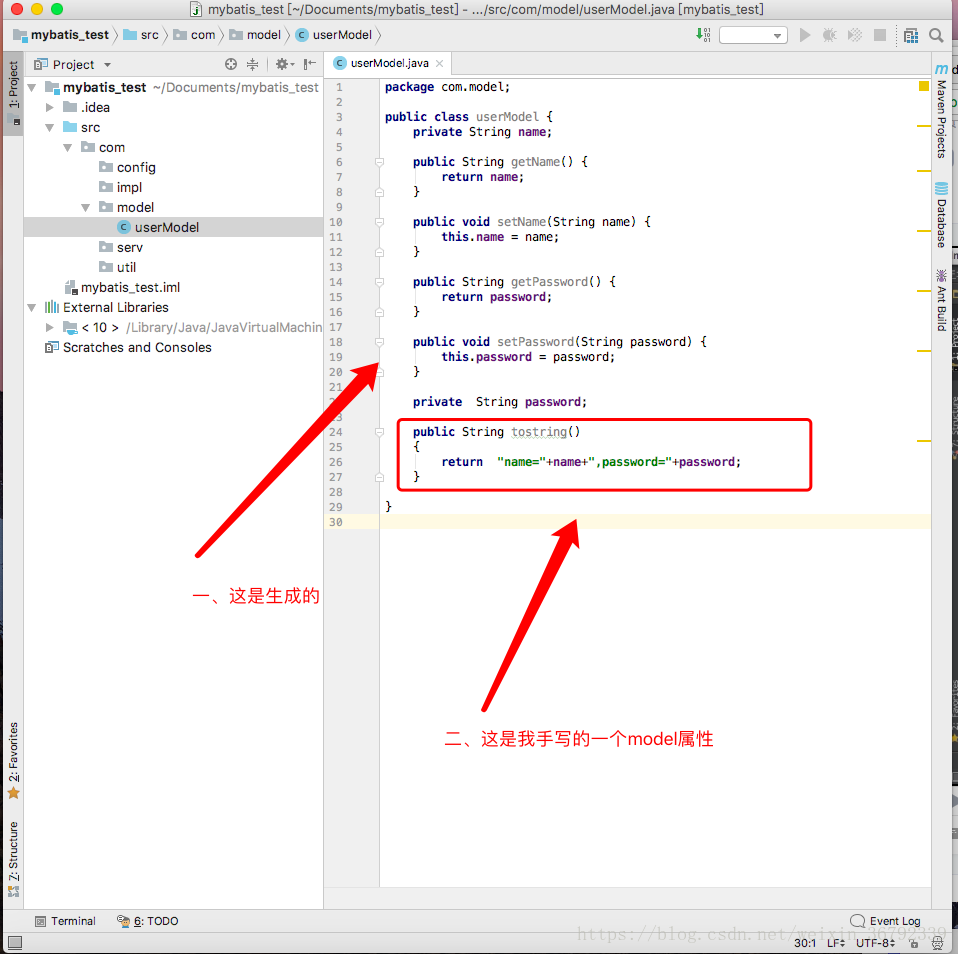958x954 pixels.
Task: Hide the Project tool window
Action: (310, 64)
